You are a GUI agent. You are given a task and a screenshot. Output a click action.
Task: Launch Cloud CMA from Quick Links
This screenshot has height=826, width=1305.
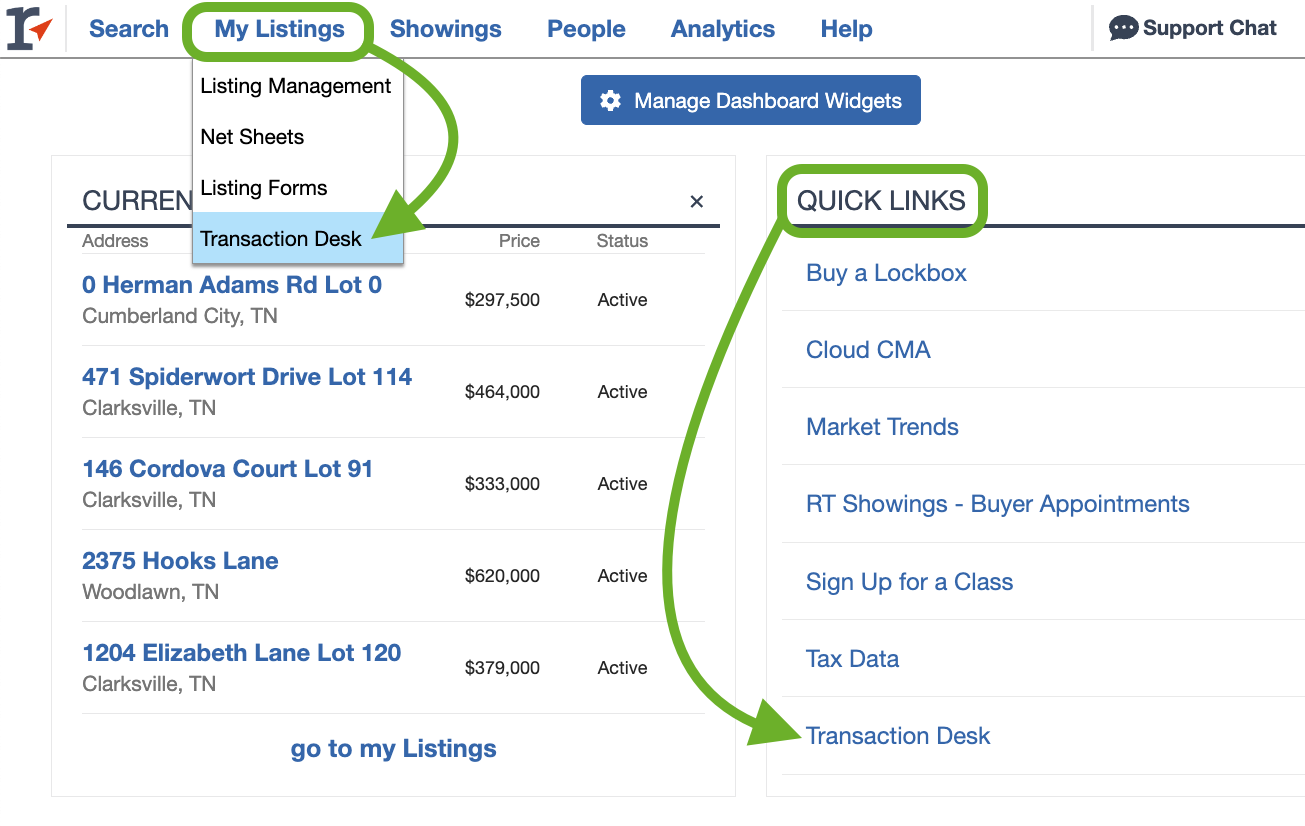[868, 350]
